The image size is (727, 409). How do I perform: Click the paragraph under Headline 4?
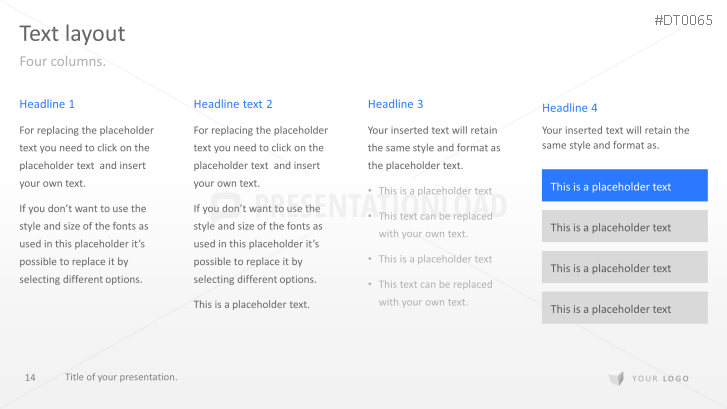tap(615, 138)
